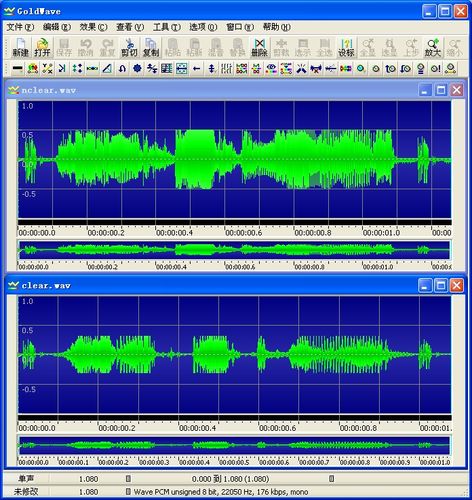Image resolution: width=472 pixels, height=500 pixels.
Task: Click the nclear.wav overview waveform strip
Action: 234,250
